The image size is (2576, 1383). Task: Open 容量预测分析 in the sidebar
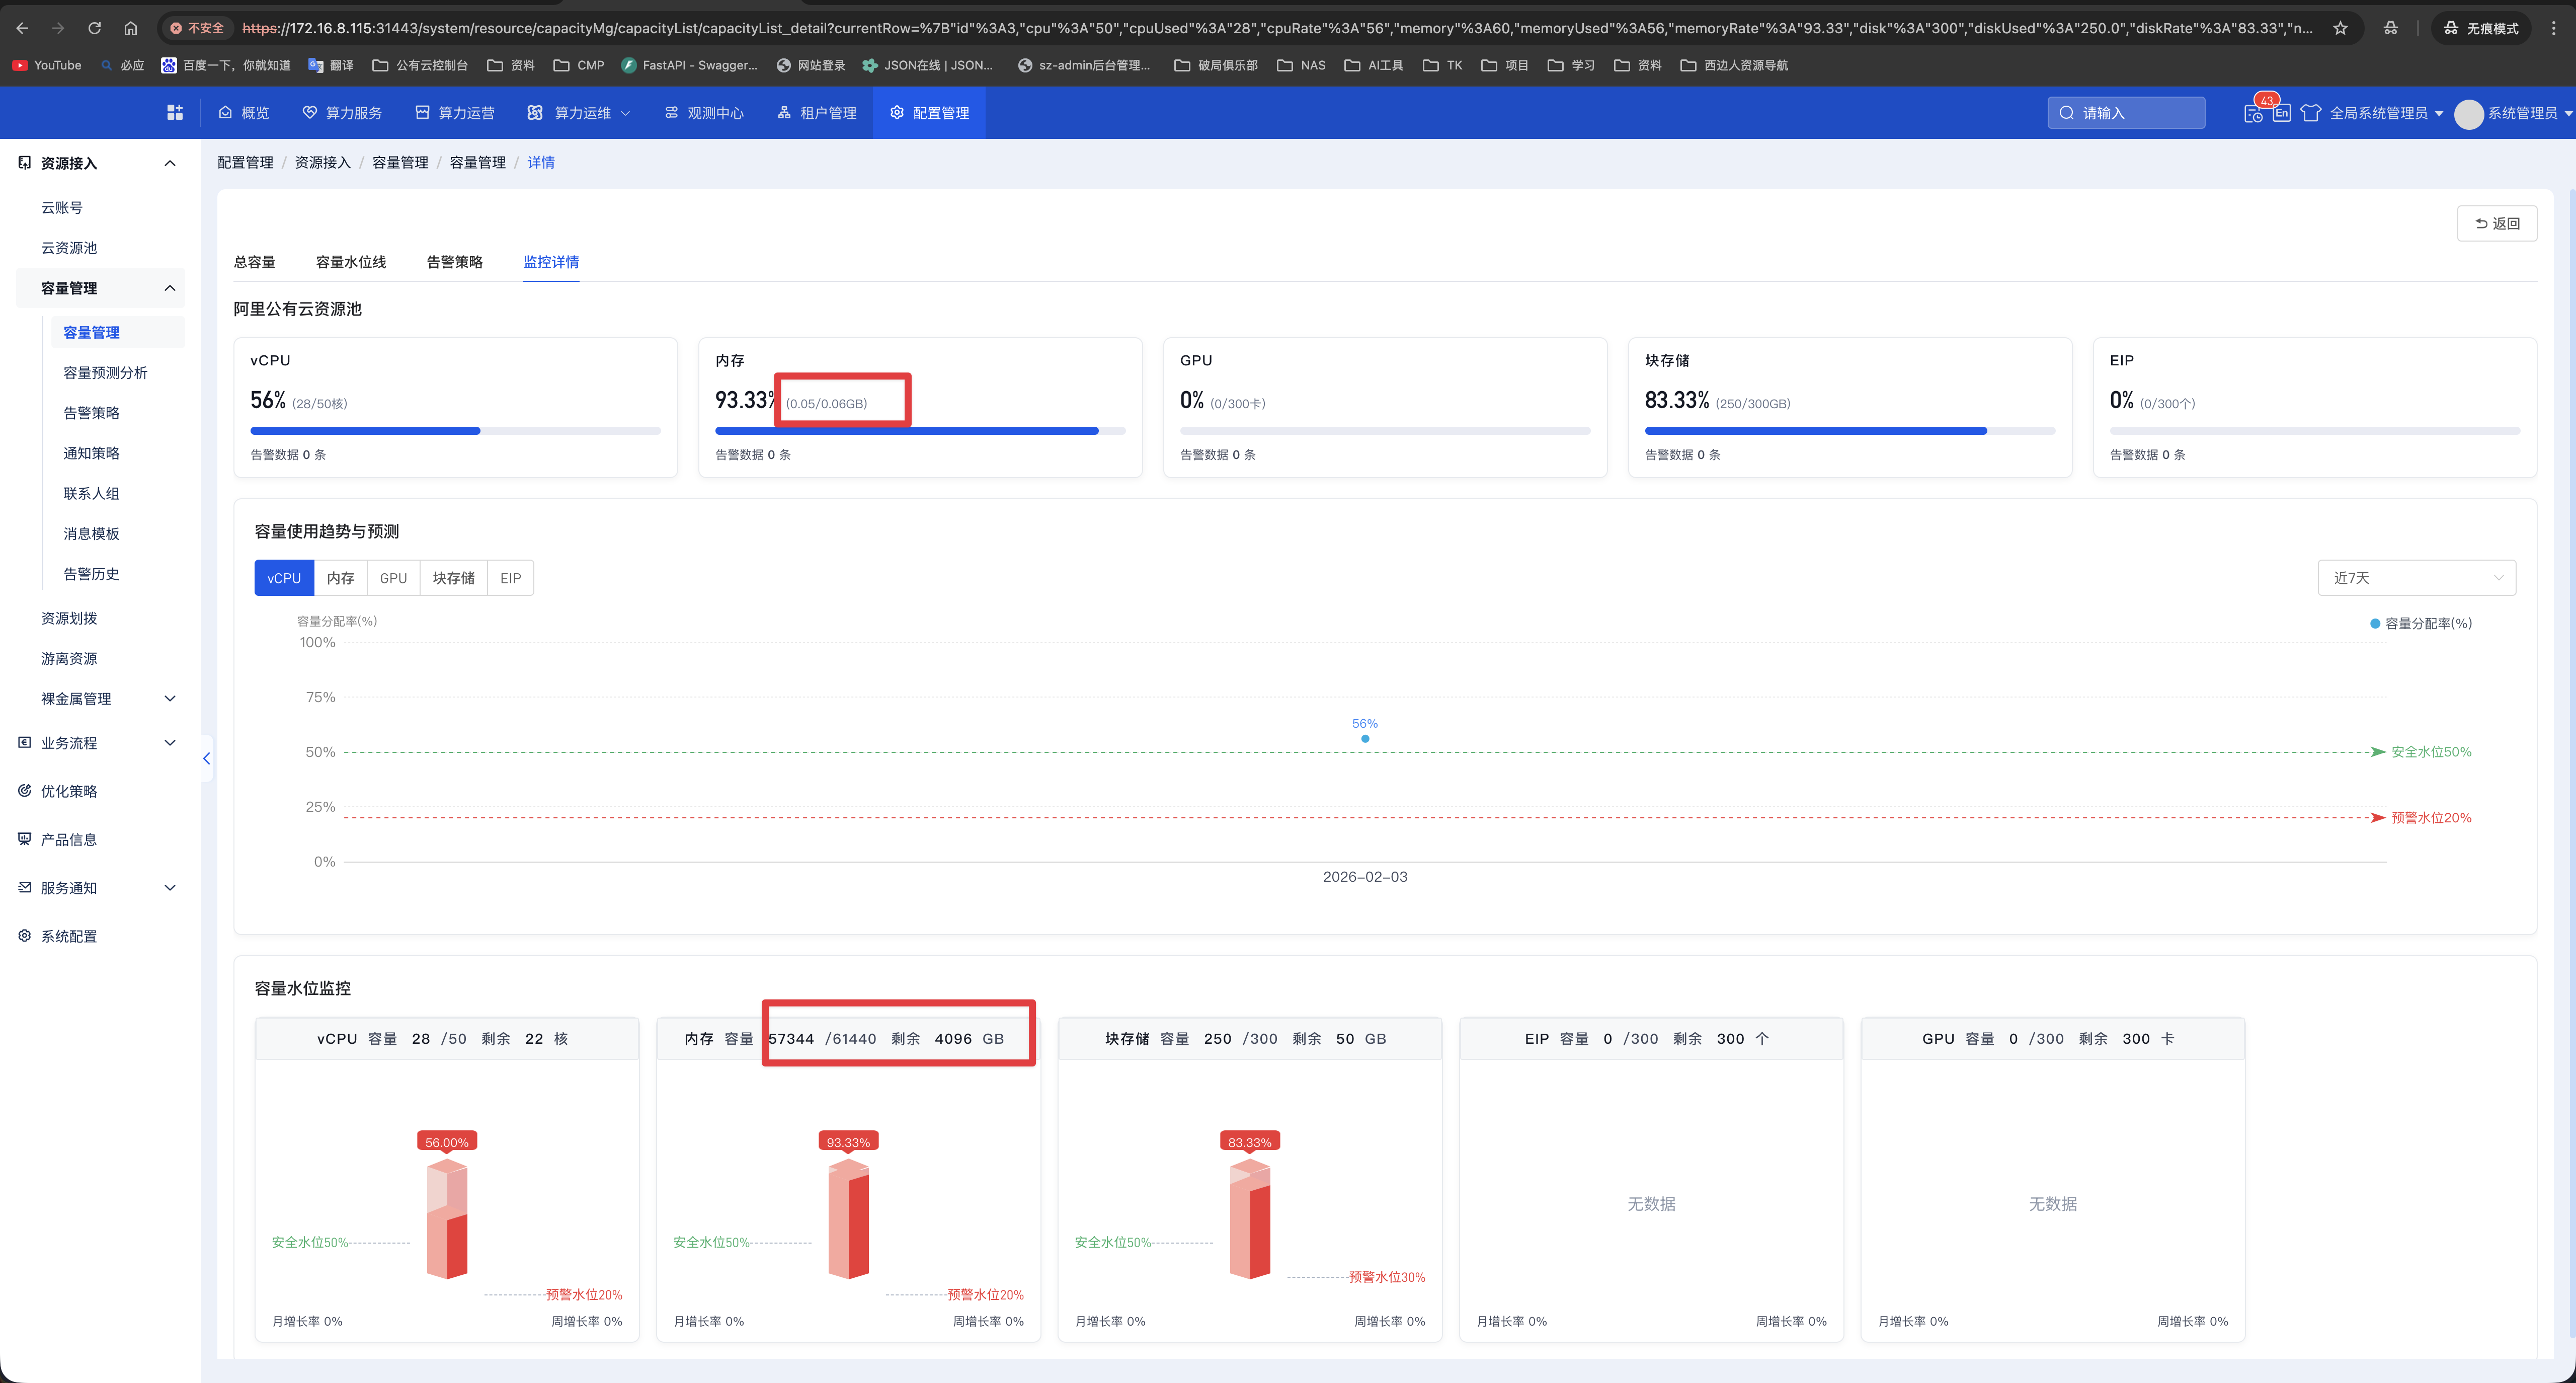point(105,372)
